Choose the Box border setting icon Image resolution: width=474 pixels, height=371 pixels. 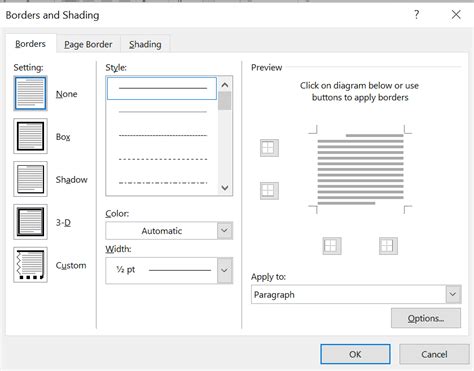(x=30, y=136)
